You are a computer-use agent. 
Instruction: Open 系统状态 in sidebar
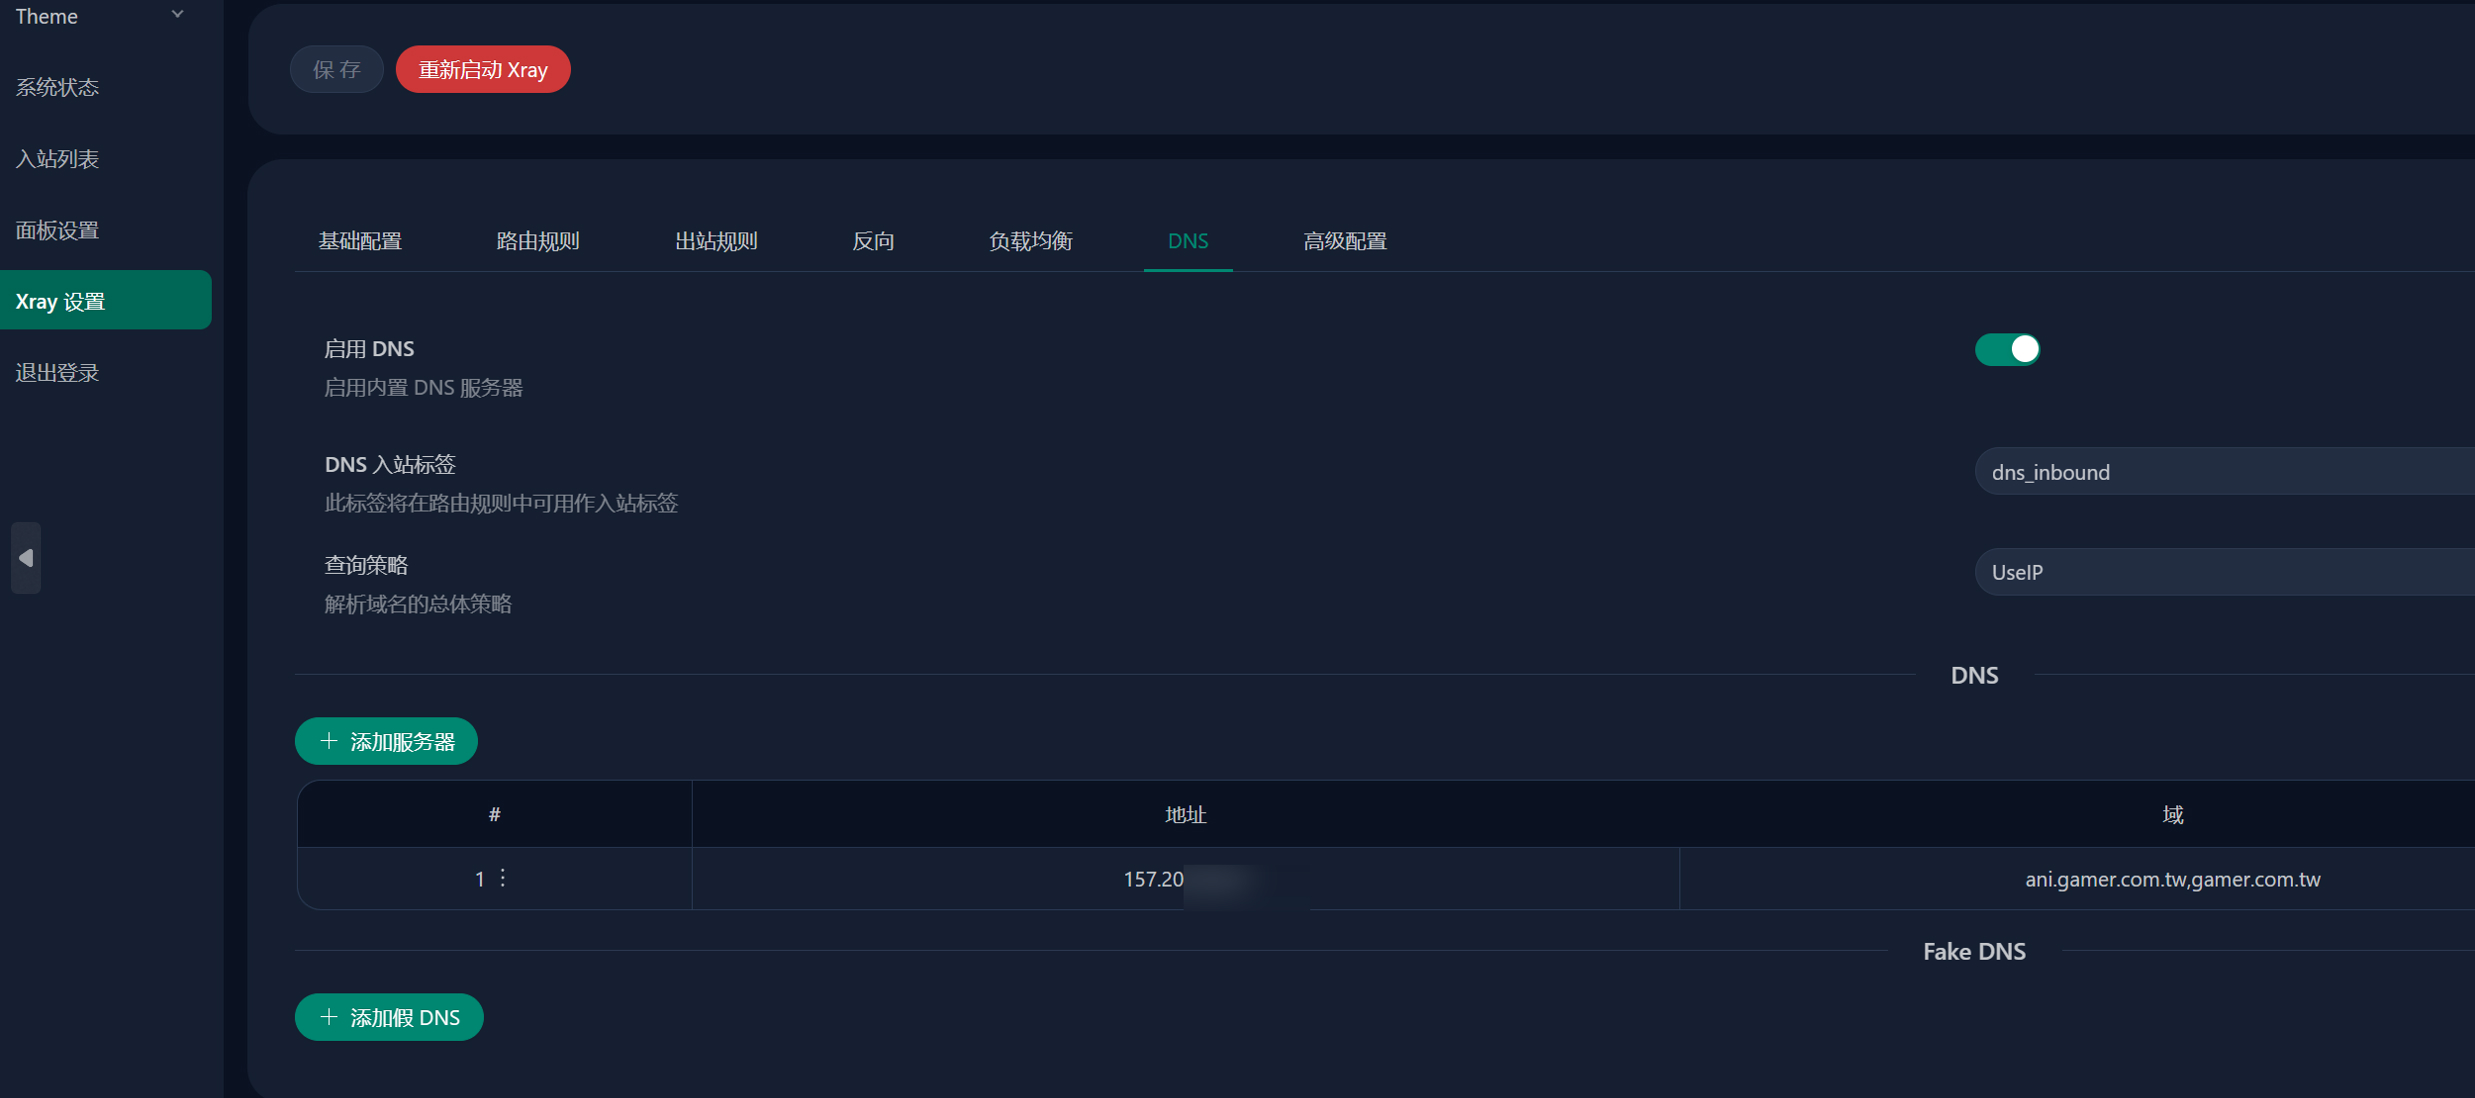click(x=58, y=87)
